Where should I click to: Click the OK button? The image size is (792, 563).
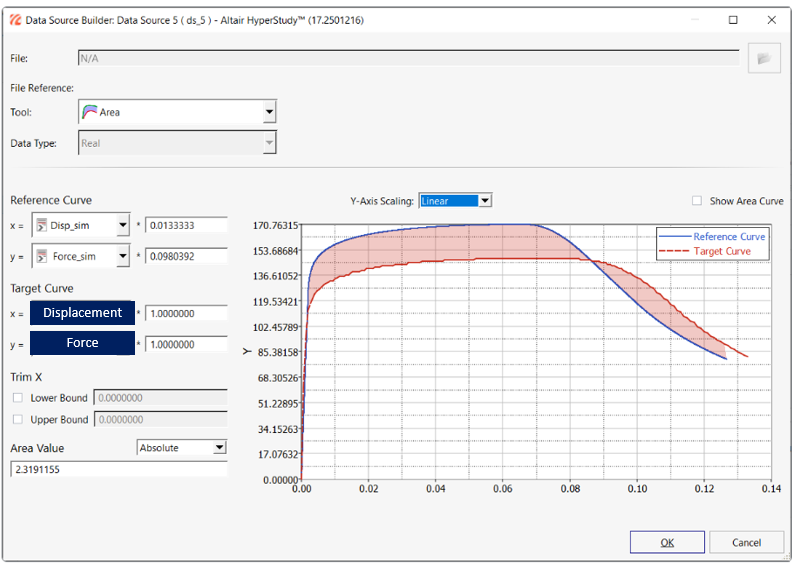pos(667,542)
